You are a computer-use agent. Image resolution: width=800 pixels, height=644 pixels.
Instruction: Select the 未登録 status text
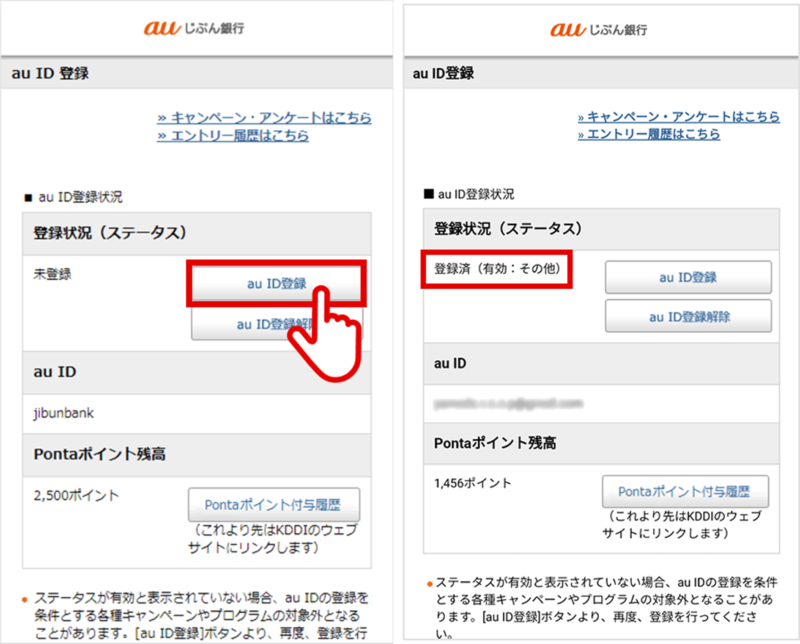pos(53,274)
